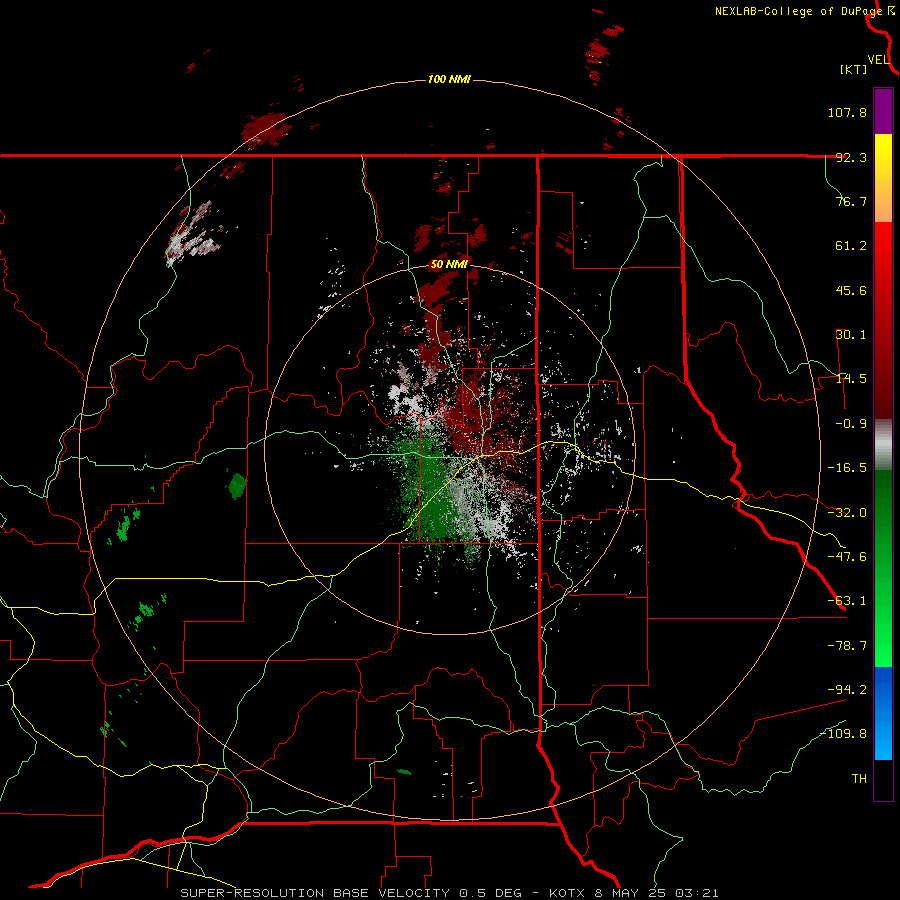The width and height of the screenshot is (900, 900).
Task: Click the -16.5 velocity scale label
Action: [847, 468]
